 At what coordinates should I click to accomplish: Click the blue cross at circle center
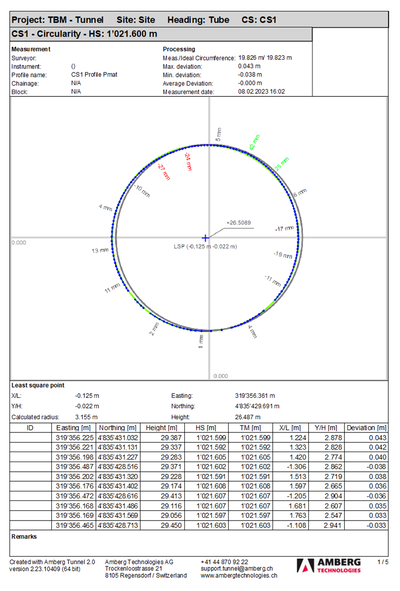(205, 238)
